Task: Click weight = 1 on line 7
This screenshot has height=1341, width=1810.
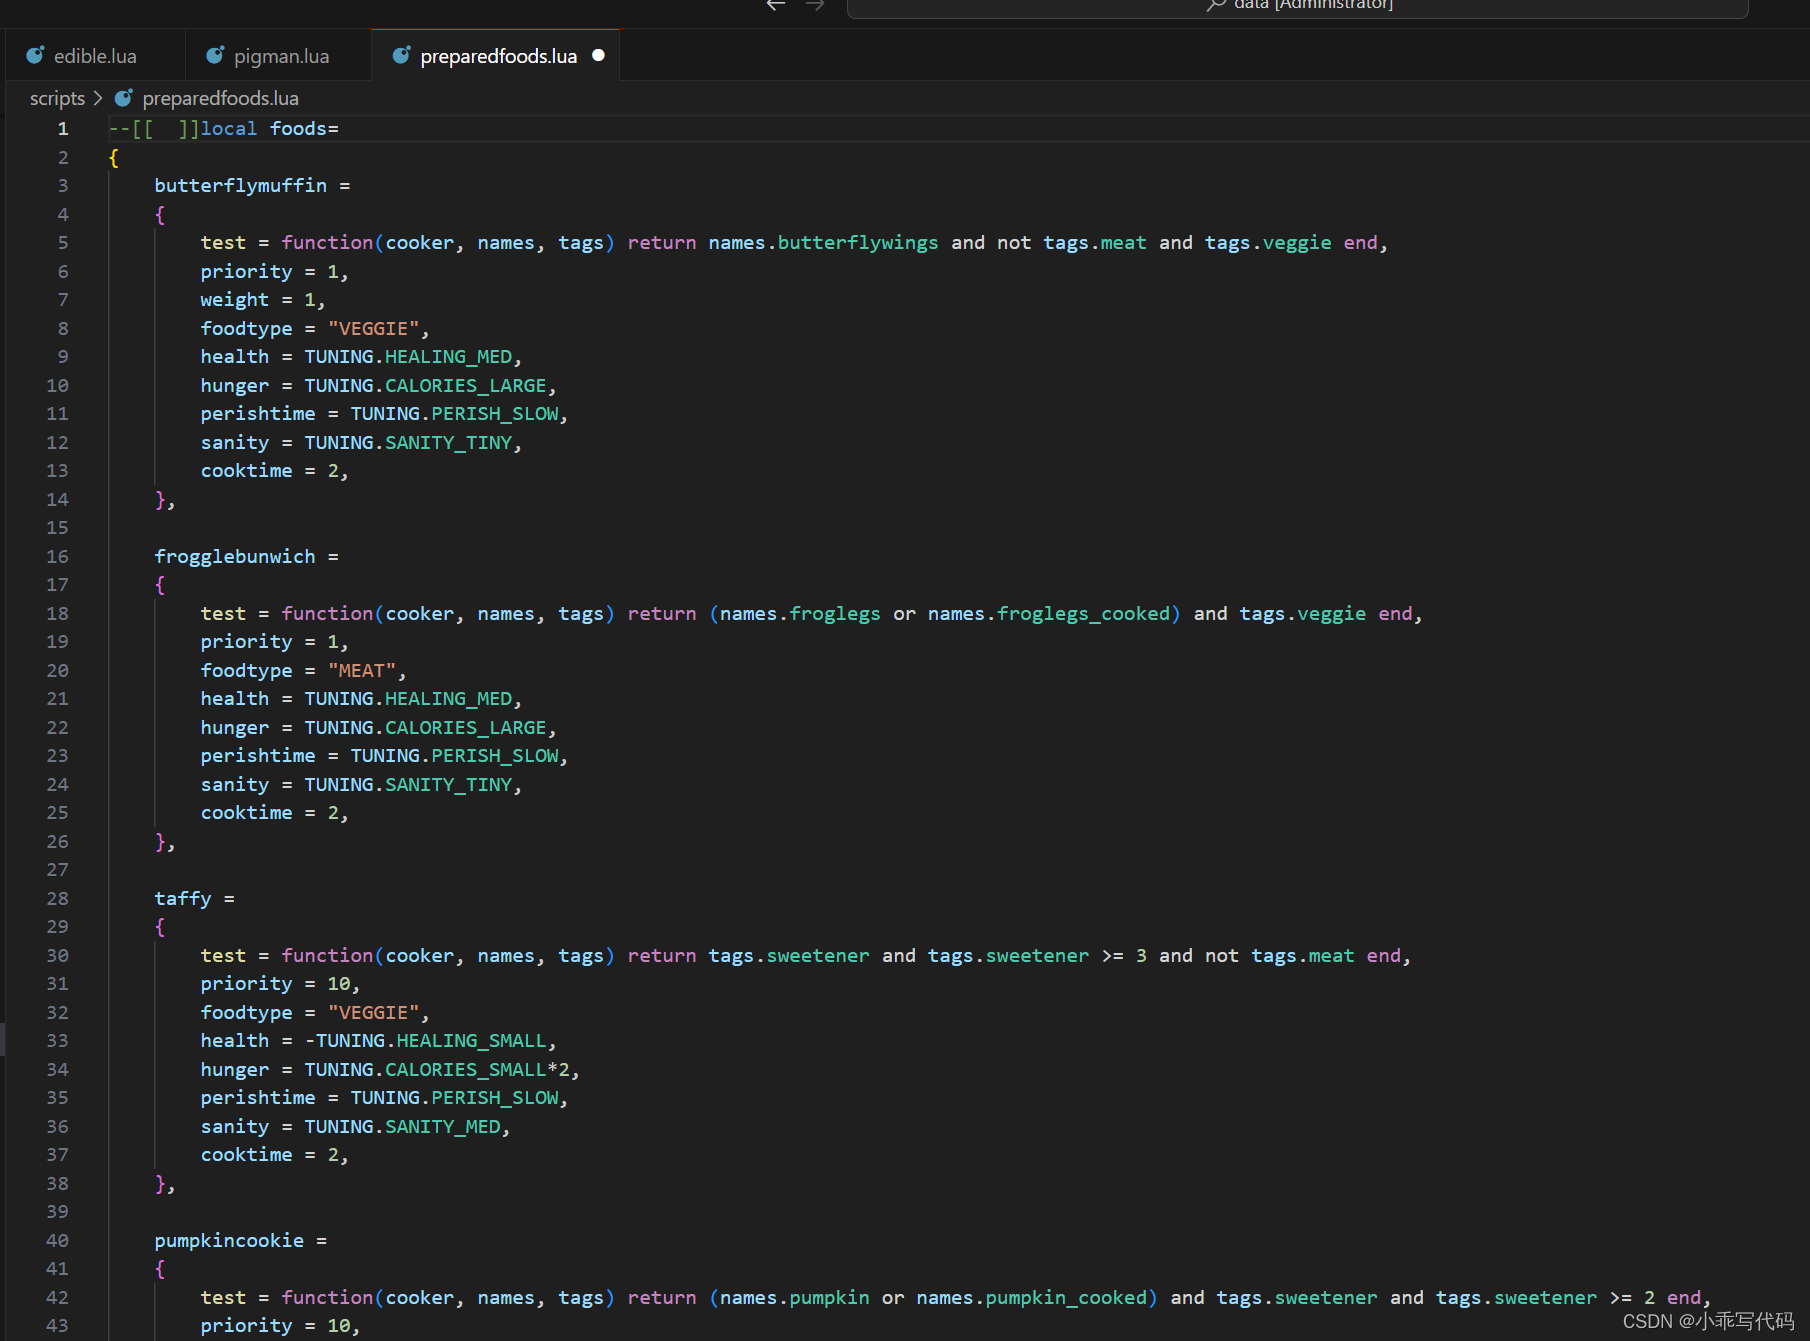Action: pos(258,300)
